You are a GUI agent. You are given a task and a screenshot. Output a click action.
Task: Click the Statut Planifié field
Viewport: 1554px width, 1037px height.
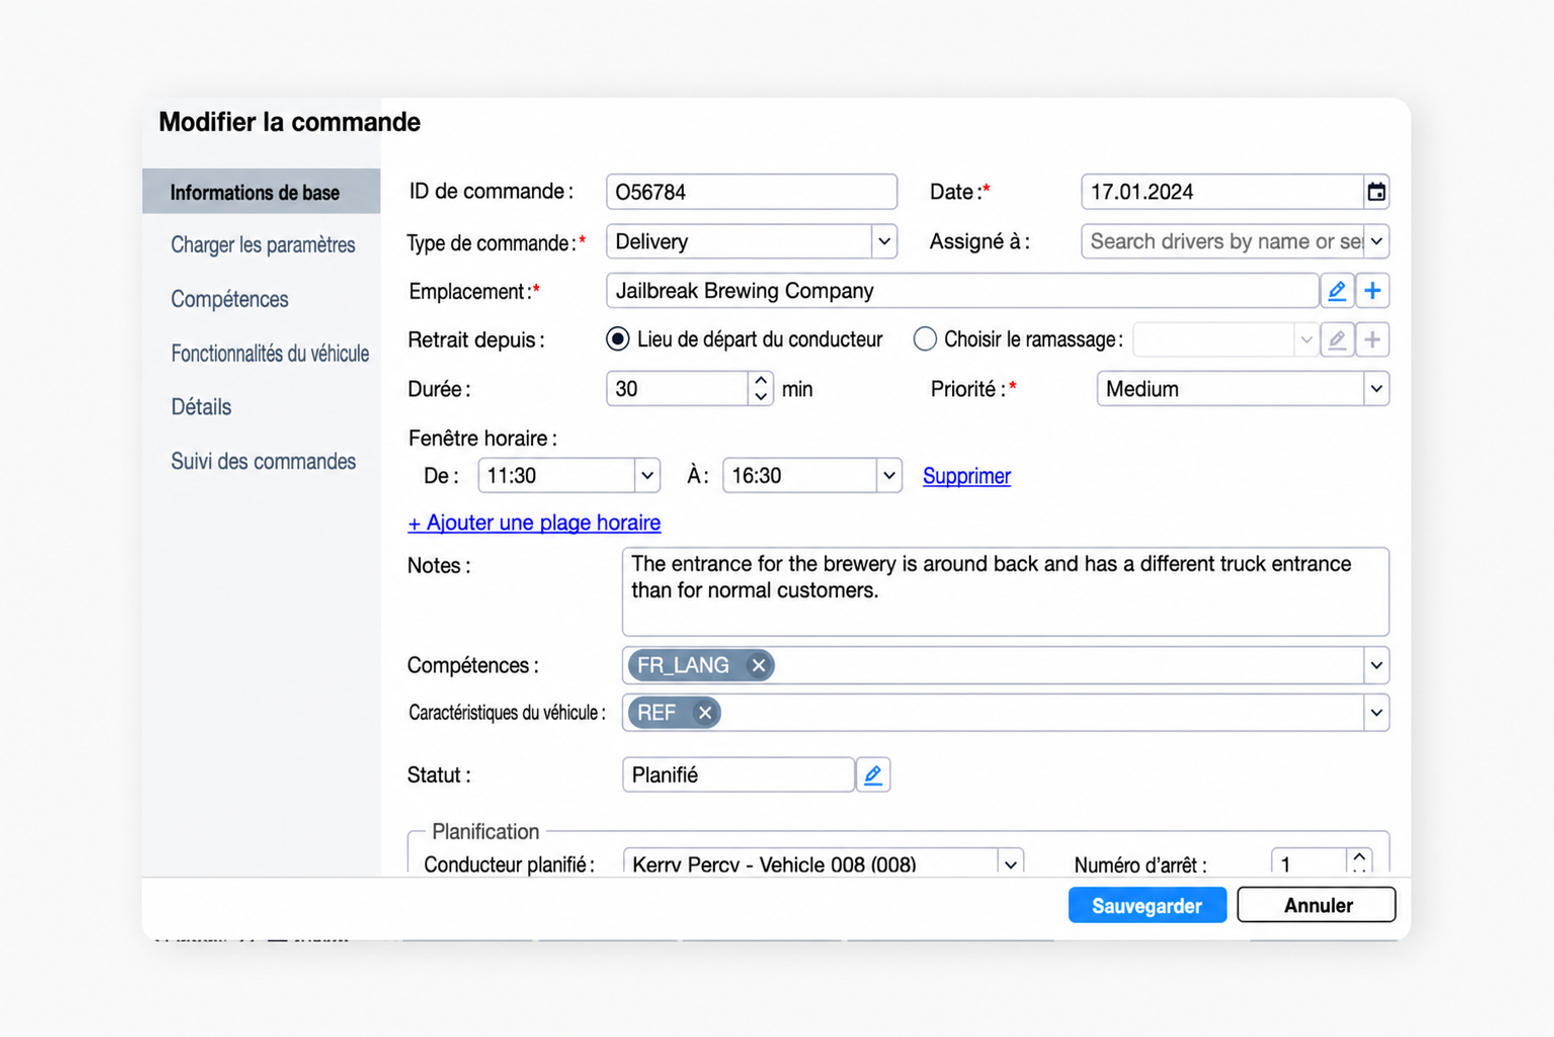click(x=738, y=775)
